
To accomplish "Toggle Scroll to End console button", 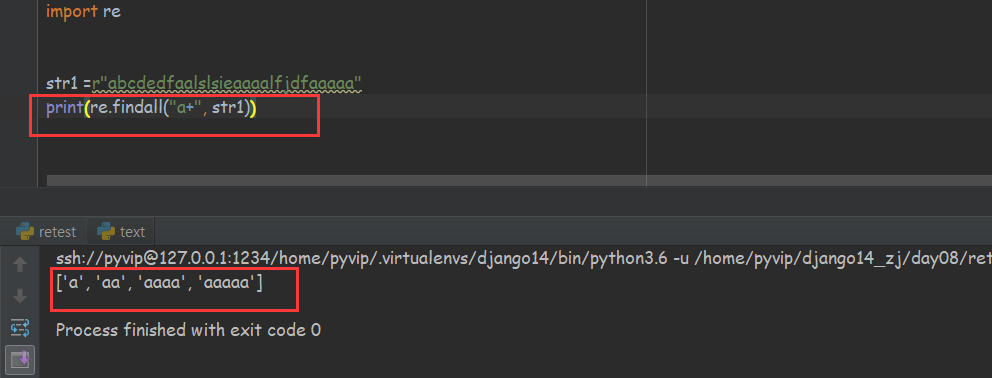I will pyautogui.click(x=20, y=359).
